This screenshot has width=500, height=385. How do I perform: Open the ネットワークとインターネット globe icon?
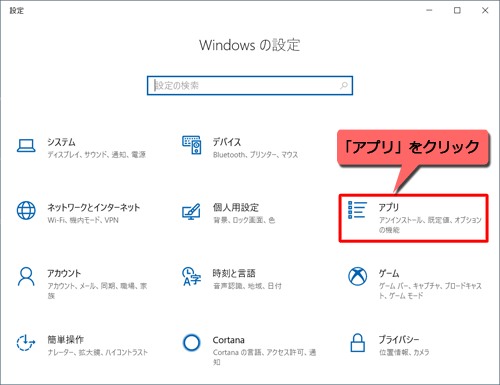[26, 211]
